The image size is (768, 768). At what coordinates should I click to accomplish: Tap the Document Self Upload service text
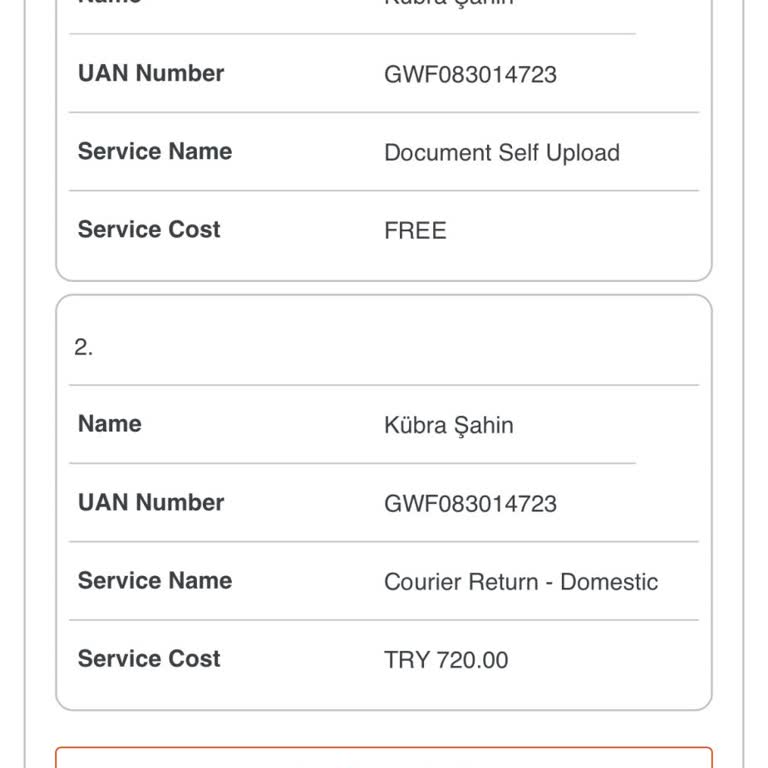tap(502, 153)
